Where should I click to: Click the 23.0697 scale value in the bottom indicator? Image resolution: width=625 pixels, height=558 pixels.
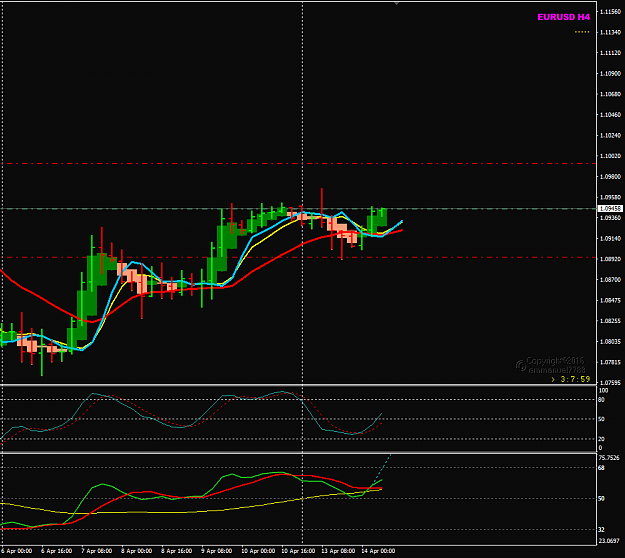click(x=609, y=541)
